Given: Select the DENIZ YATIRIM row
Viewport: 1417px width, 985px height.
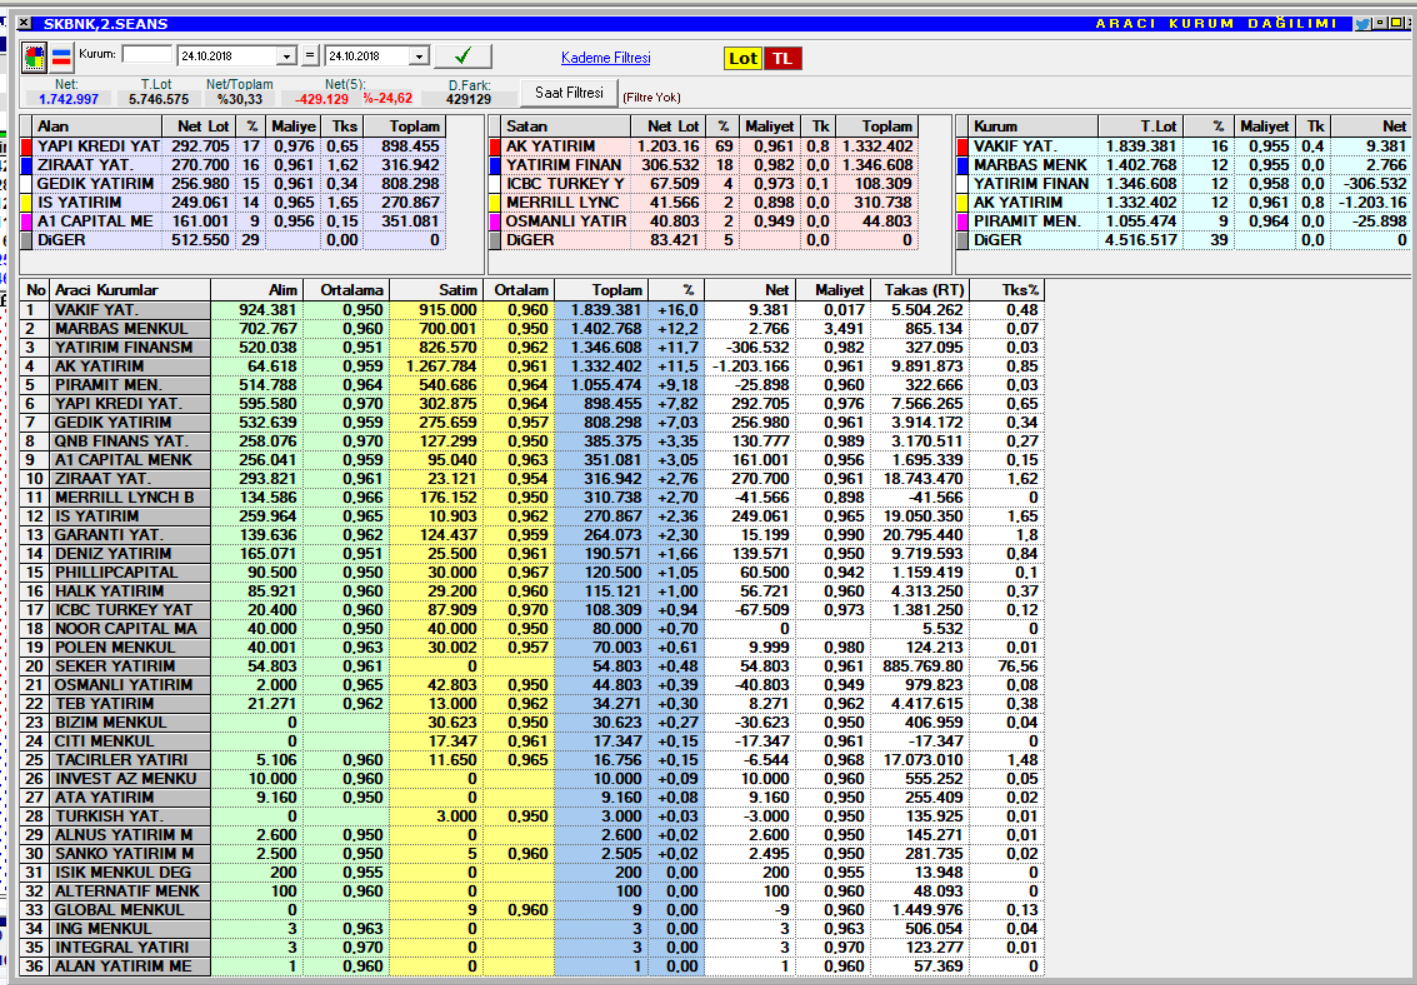Looking at the screenshot, I should 532,554.
